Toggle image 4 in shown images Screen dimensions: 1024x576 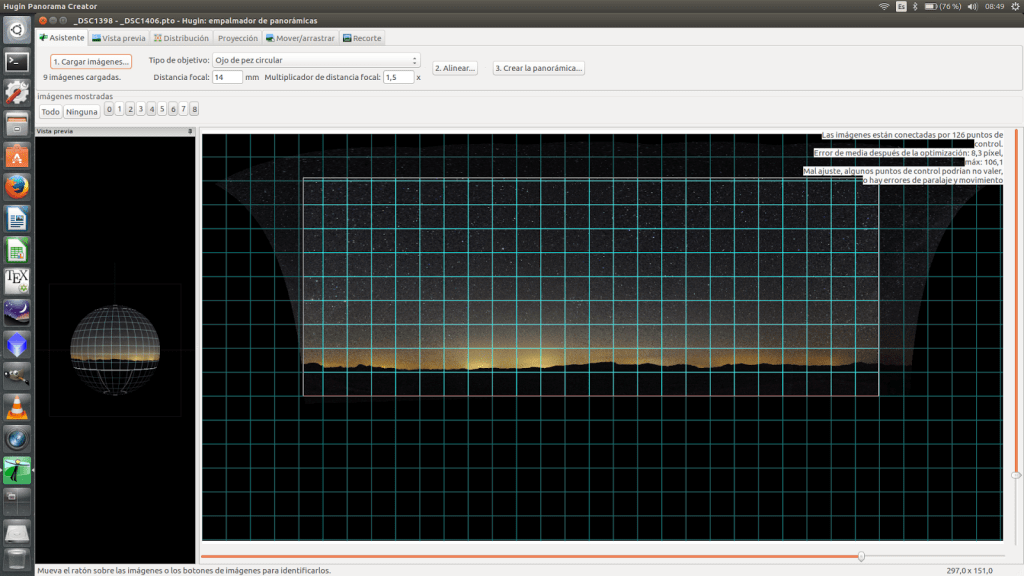(x=151, y=110)
